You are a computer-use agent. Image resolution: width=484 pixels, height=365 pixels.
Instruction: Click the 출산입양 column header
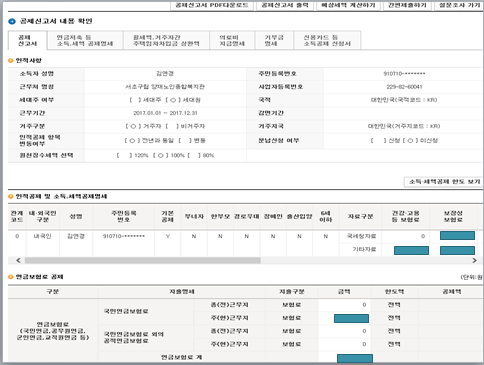(x=299, y=217)
